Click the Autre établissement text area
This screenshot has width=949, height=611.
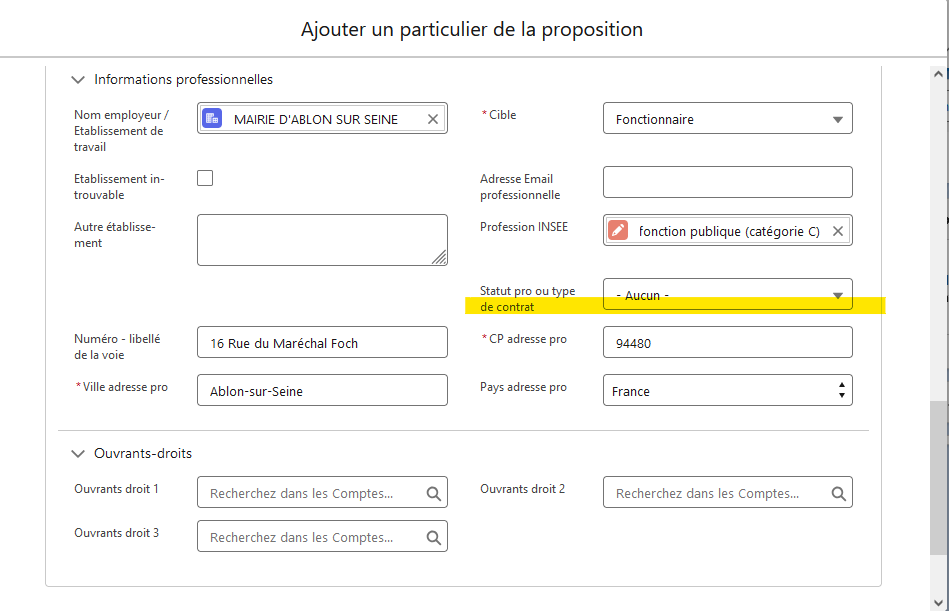pos(321,240)
